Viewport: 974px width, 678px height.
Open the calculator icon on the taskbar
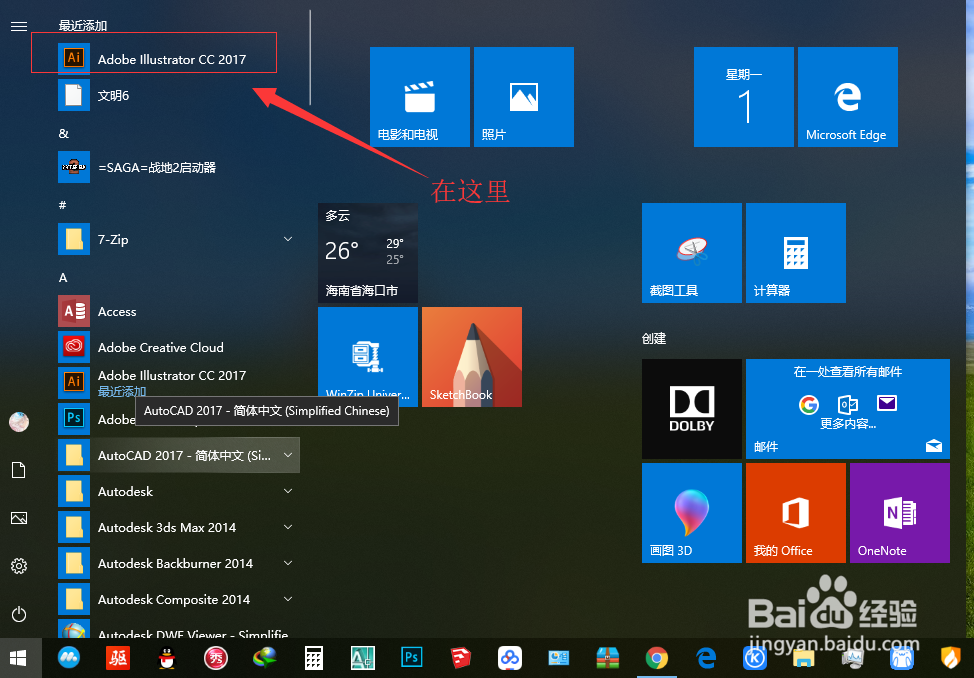[x=314, y=657]
